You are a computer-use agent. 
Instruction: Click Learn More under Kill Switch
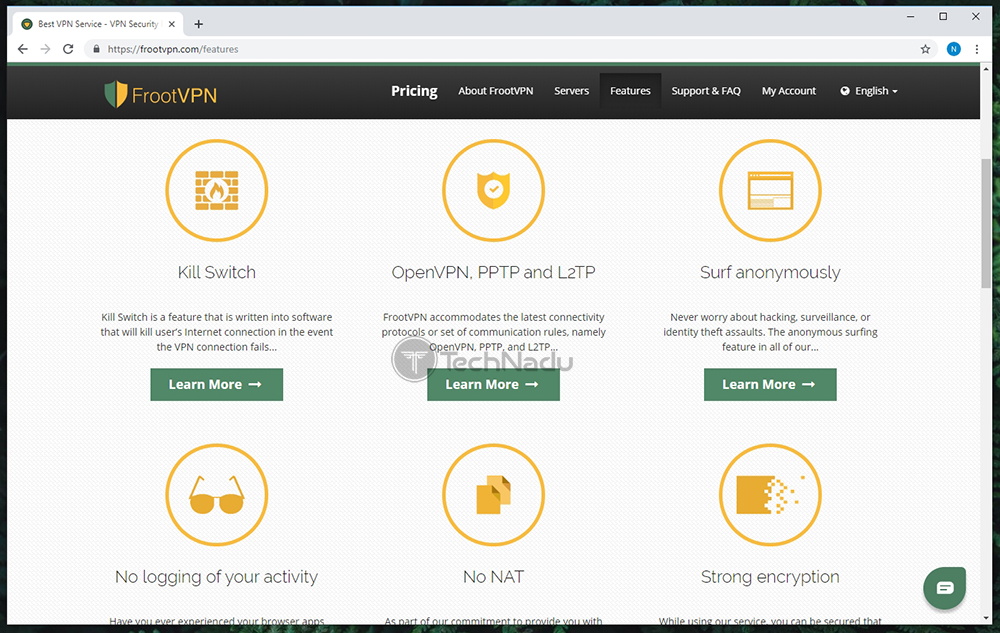(x=217, y=384)
